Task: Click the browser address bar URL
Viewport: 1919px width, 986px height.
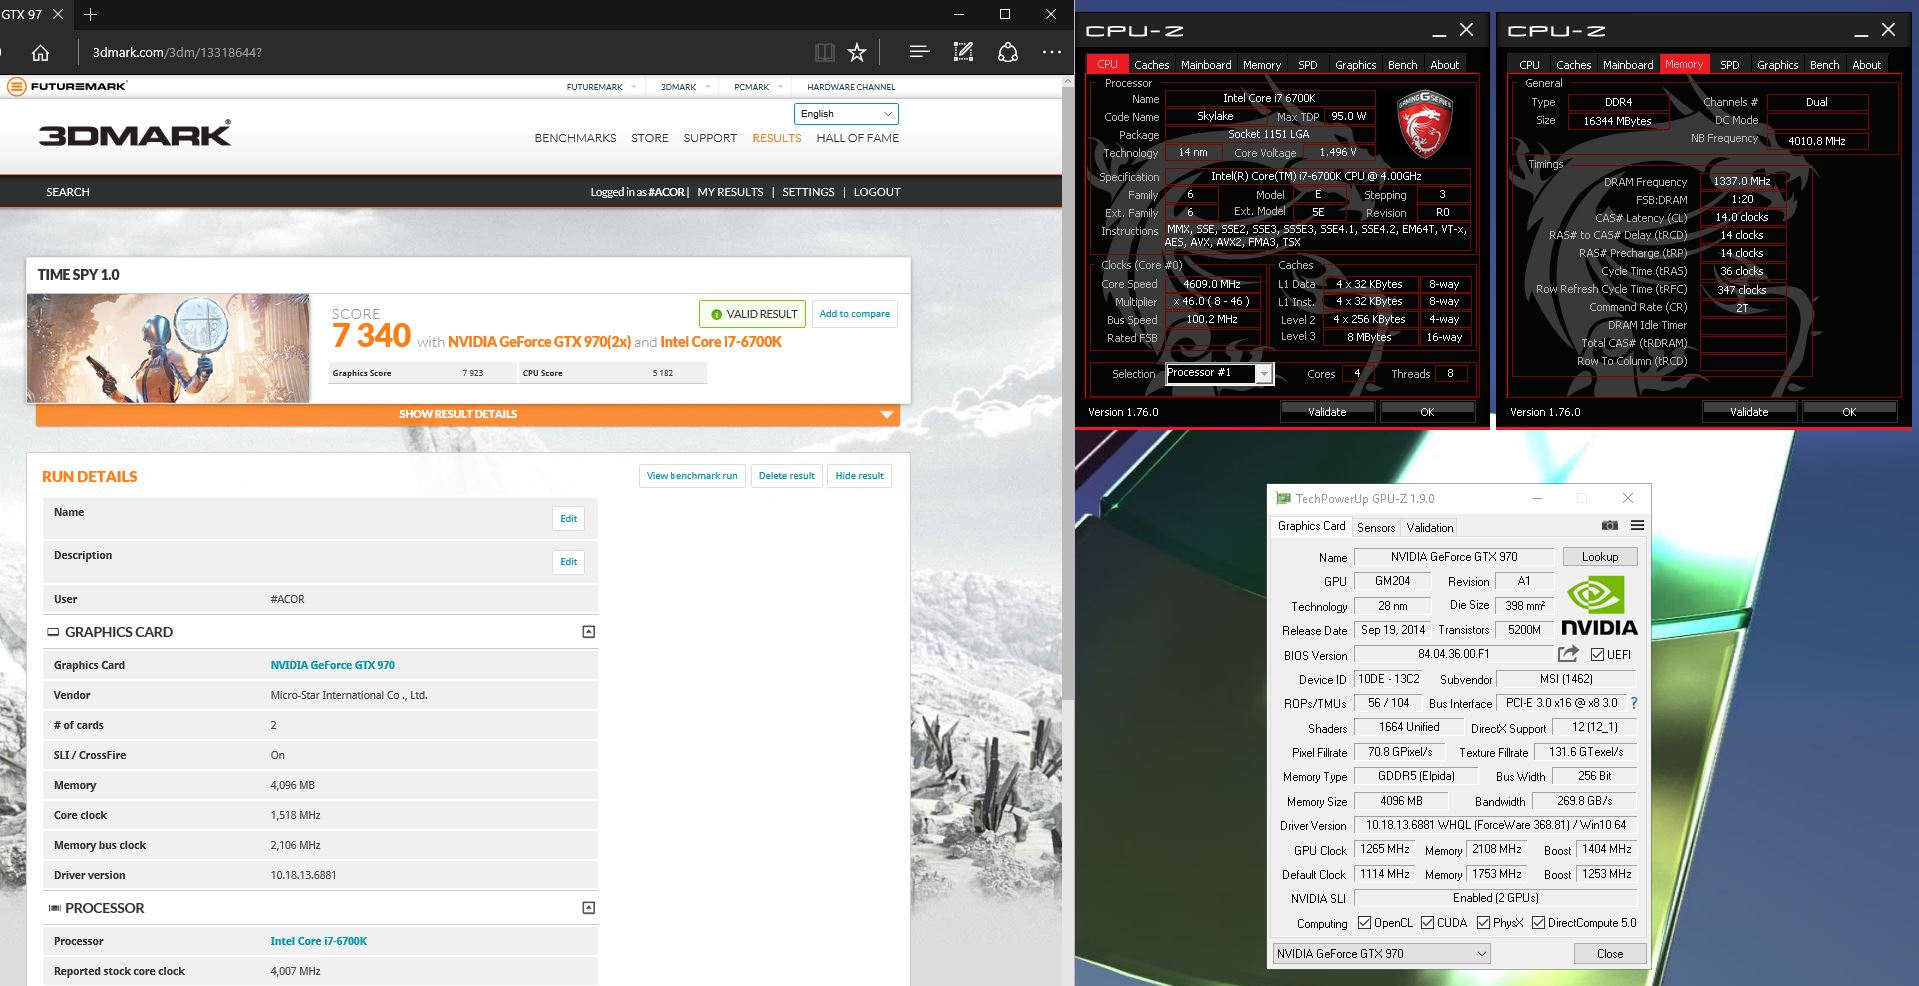Action: 177,52
